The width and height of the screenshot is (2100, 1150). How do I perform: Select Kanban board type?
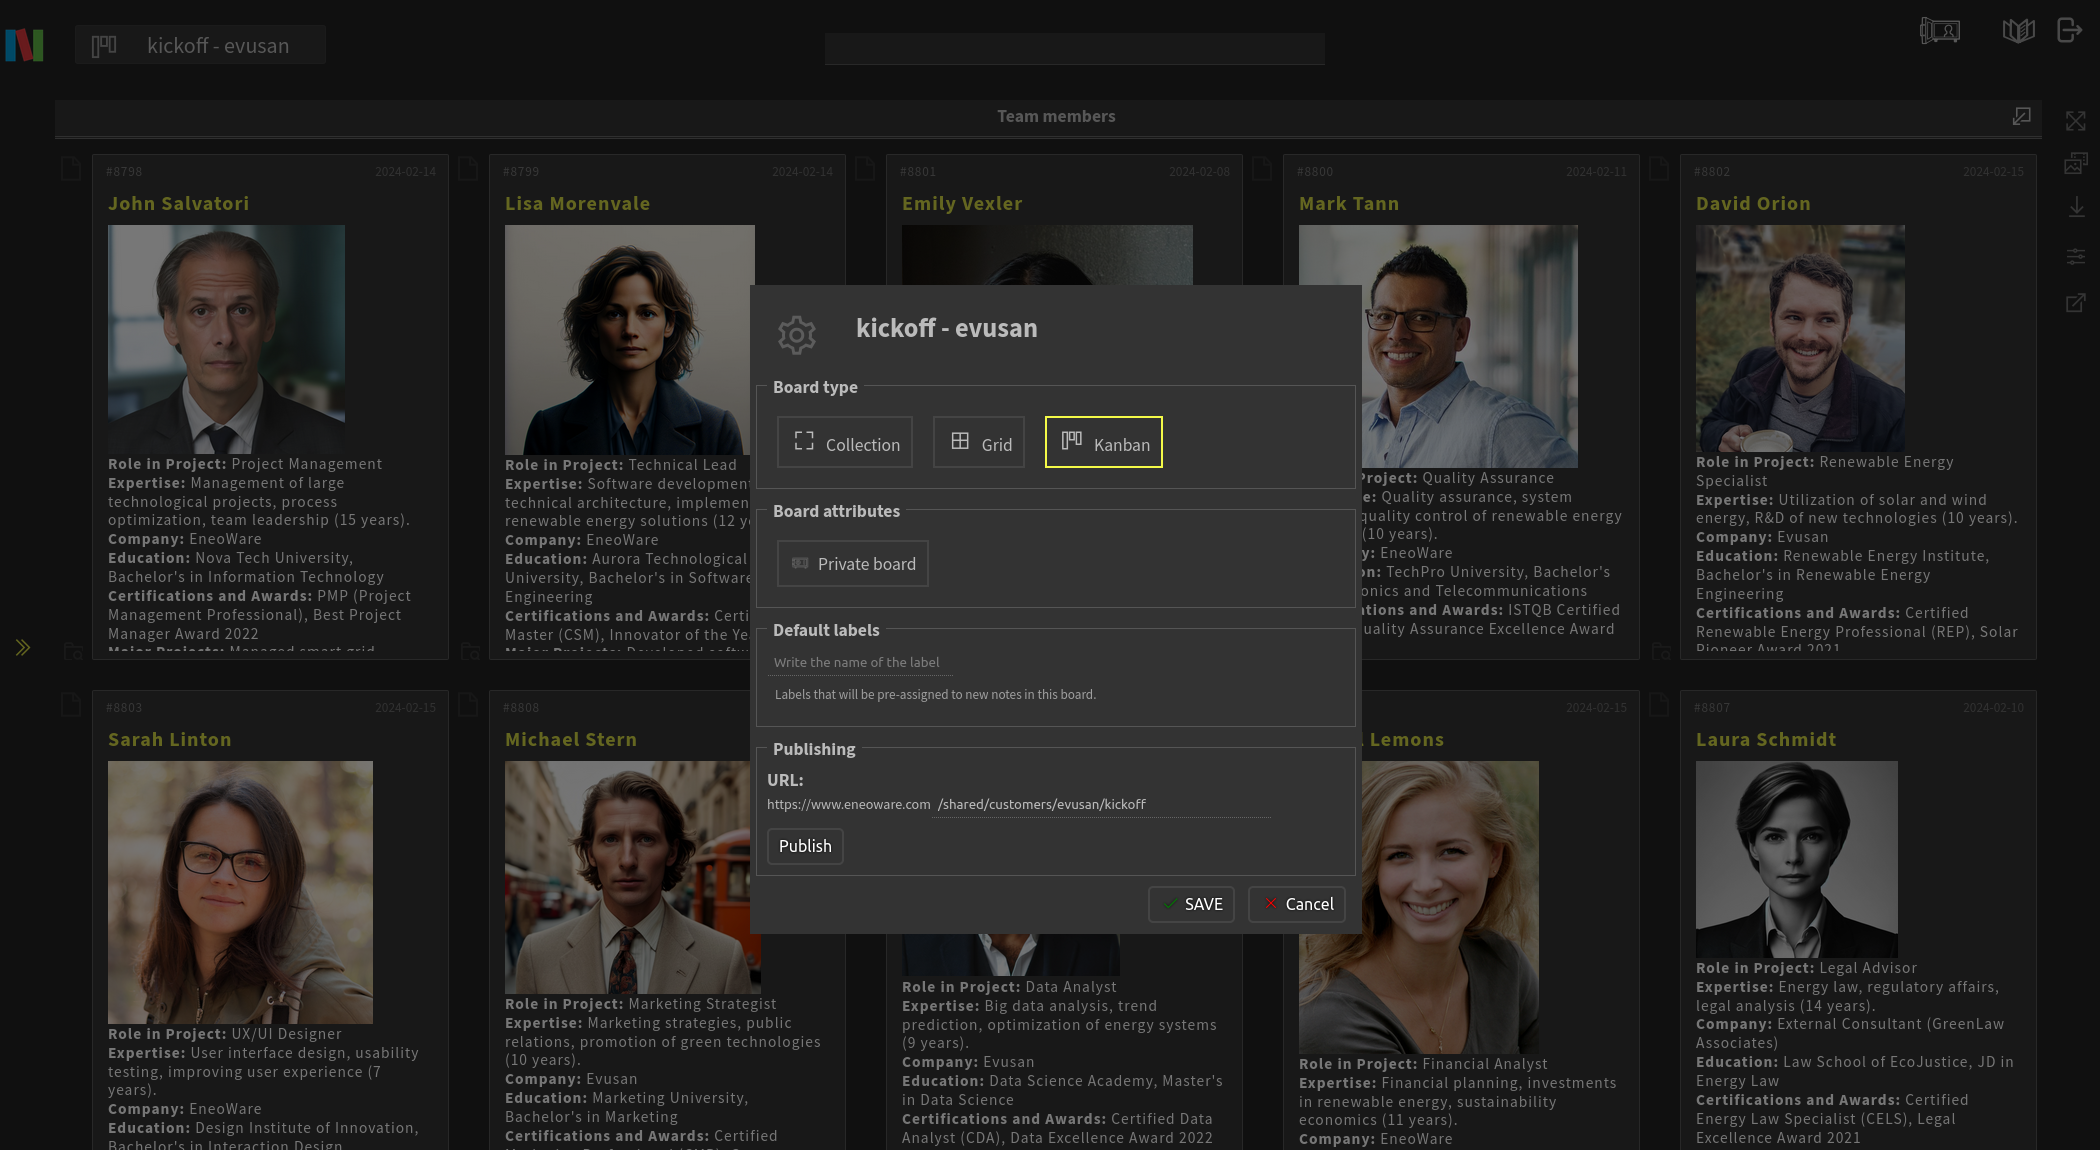[x=1104, y=443]
